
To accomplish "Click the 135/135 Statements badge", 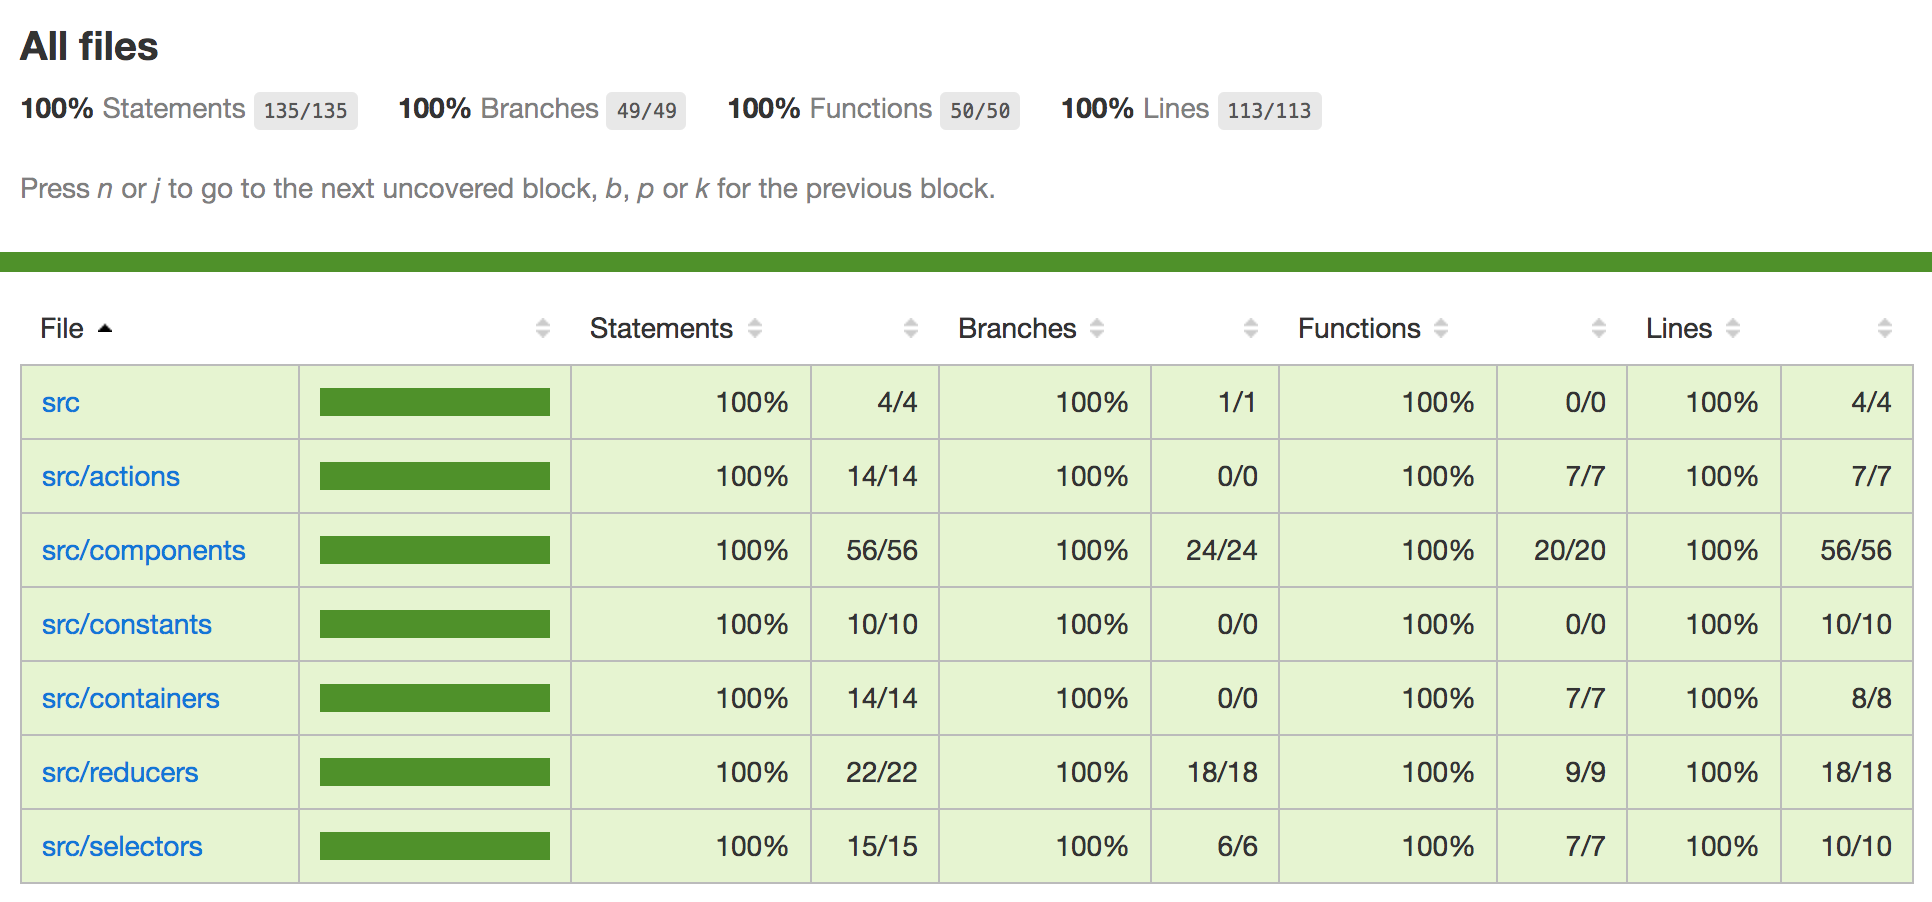I will pyautogui.click(x=306, y=111).
